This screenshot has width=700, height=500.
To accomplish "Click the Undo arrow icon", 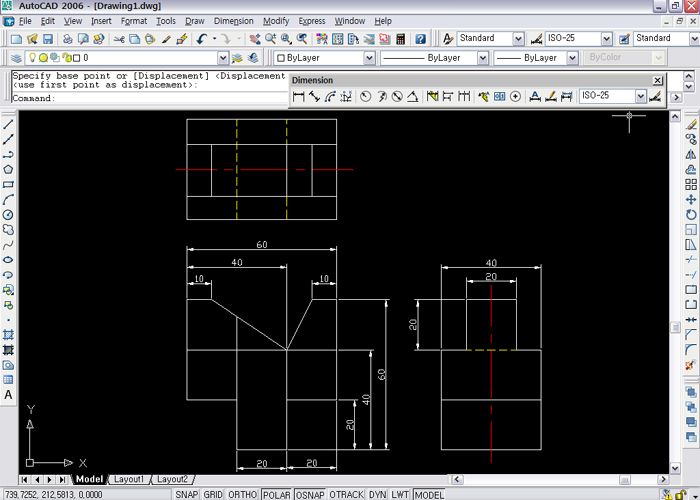I will point(201,39).
